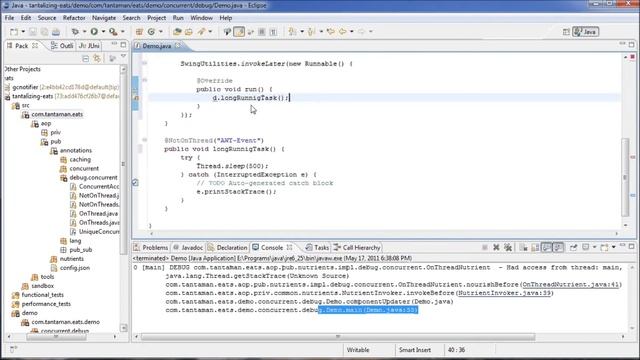Click Remove All Terminated Launches icon
640x360 pixels.
coord(508,247)
